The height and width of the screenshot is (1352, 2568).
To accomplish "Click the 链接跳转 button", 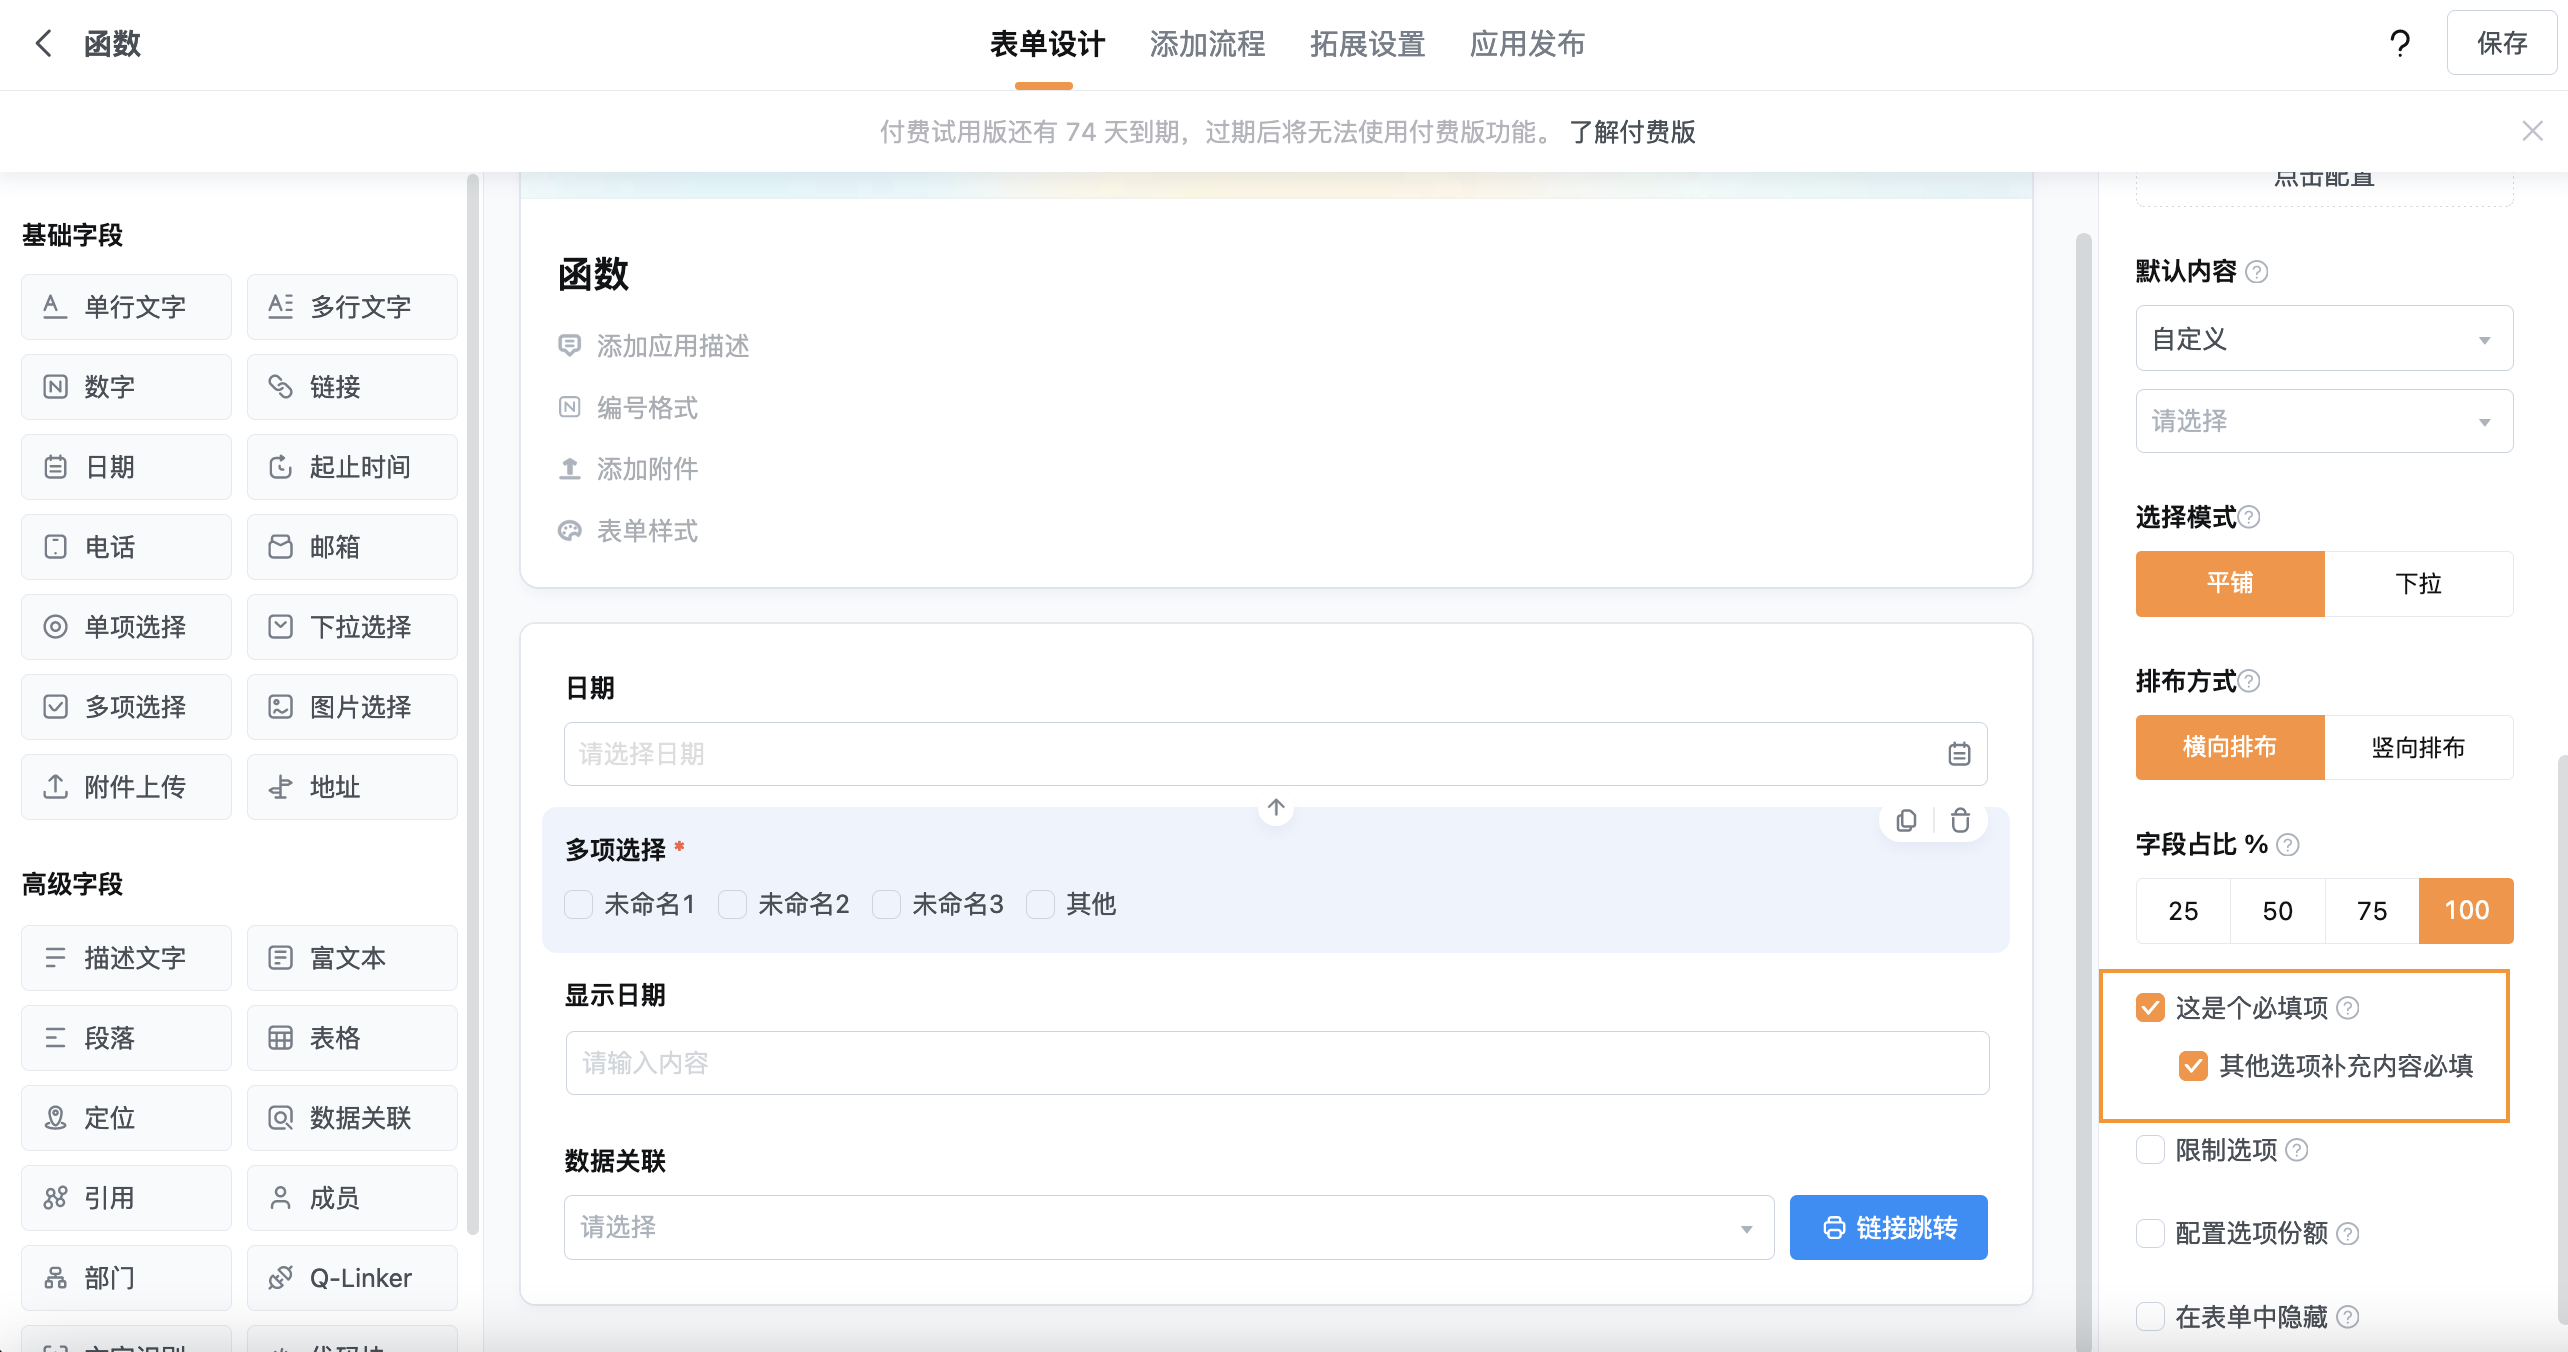I will point(1888,1227).
